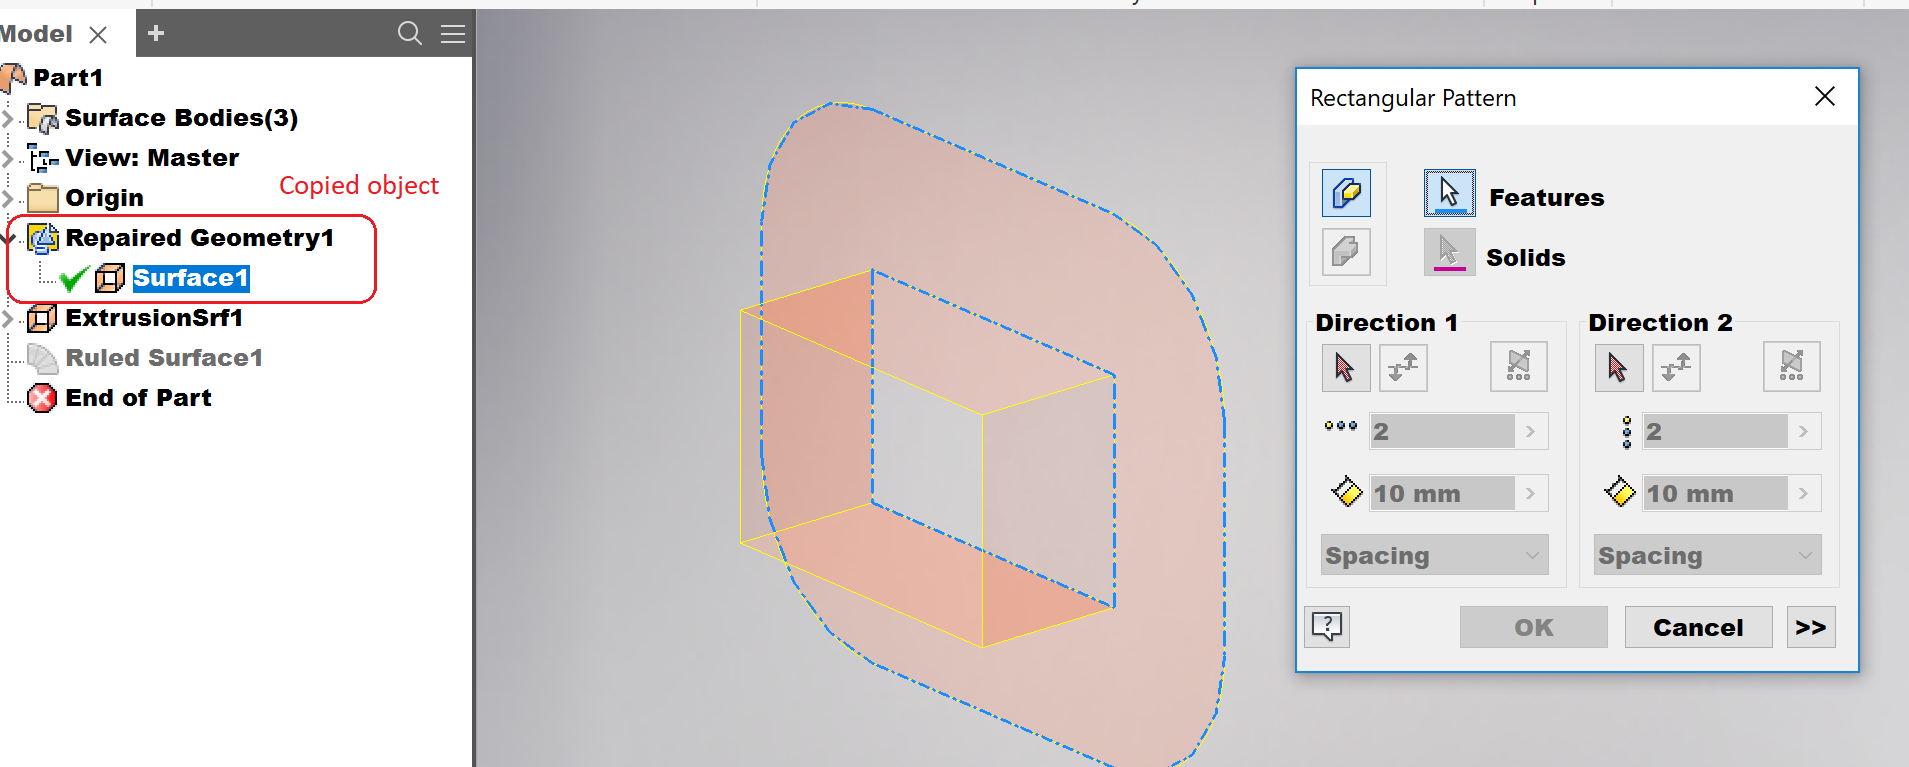Open Direction 1 Spacing dropdown
This screenshot has width=1909, height=767.
(1434, 555)
